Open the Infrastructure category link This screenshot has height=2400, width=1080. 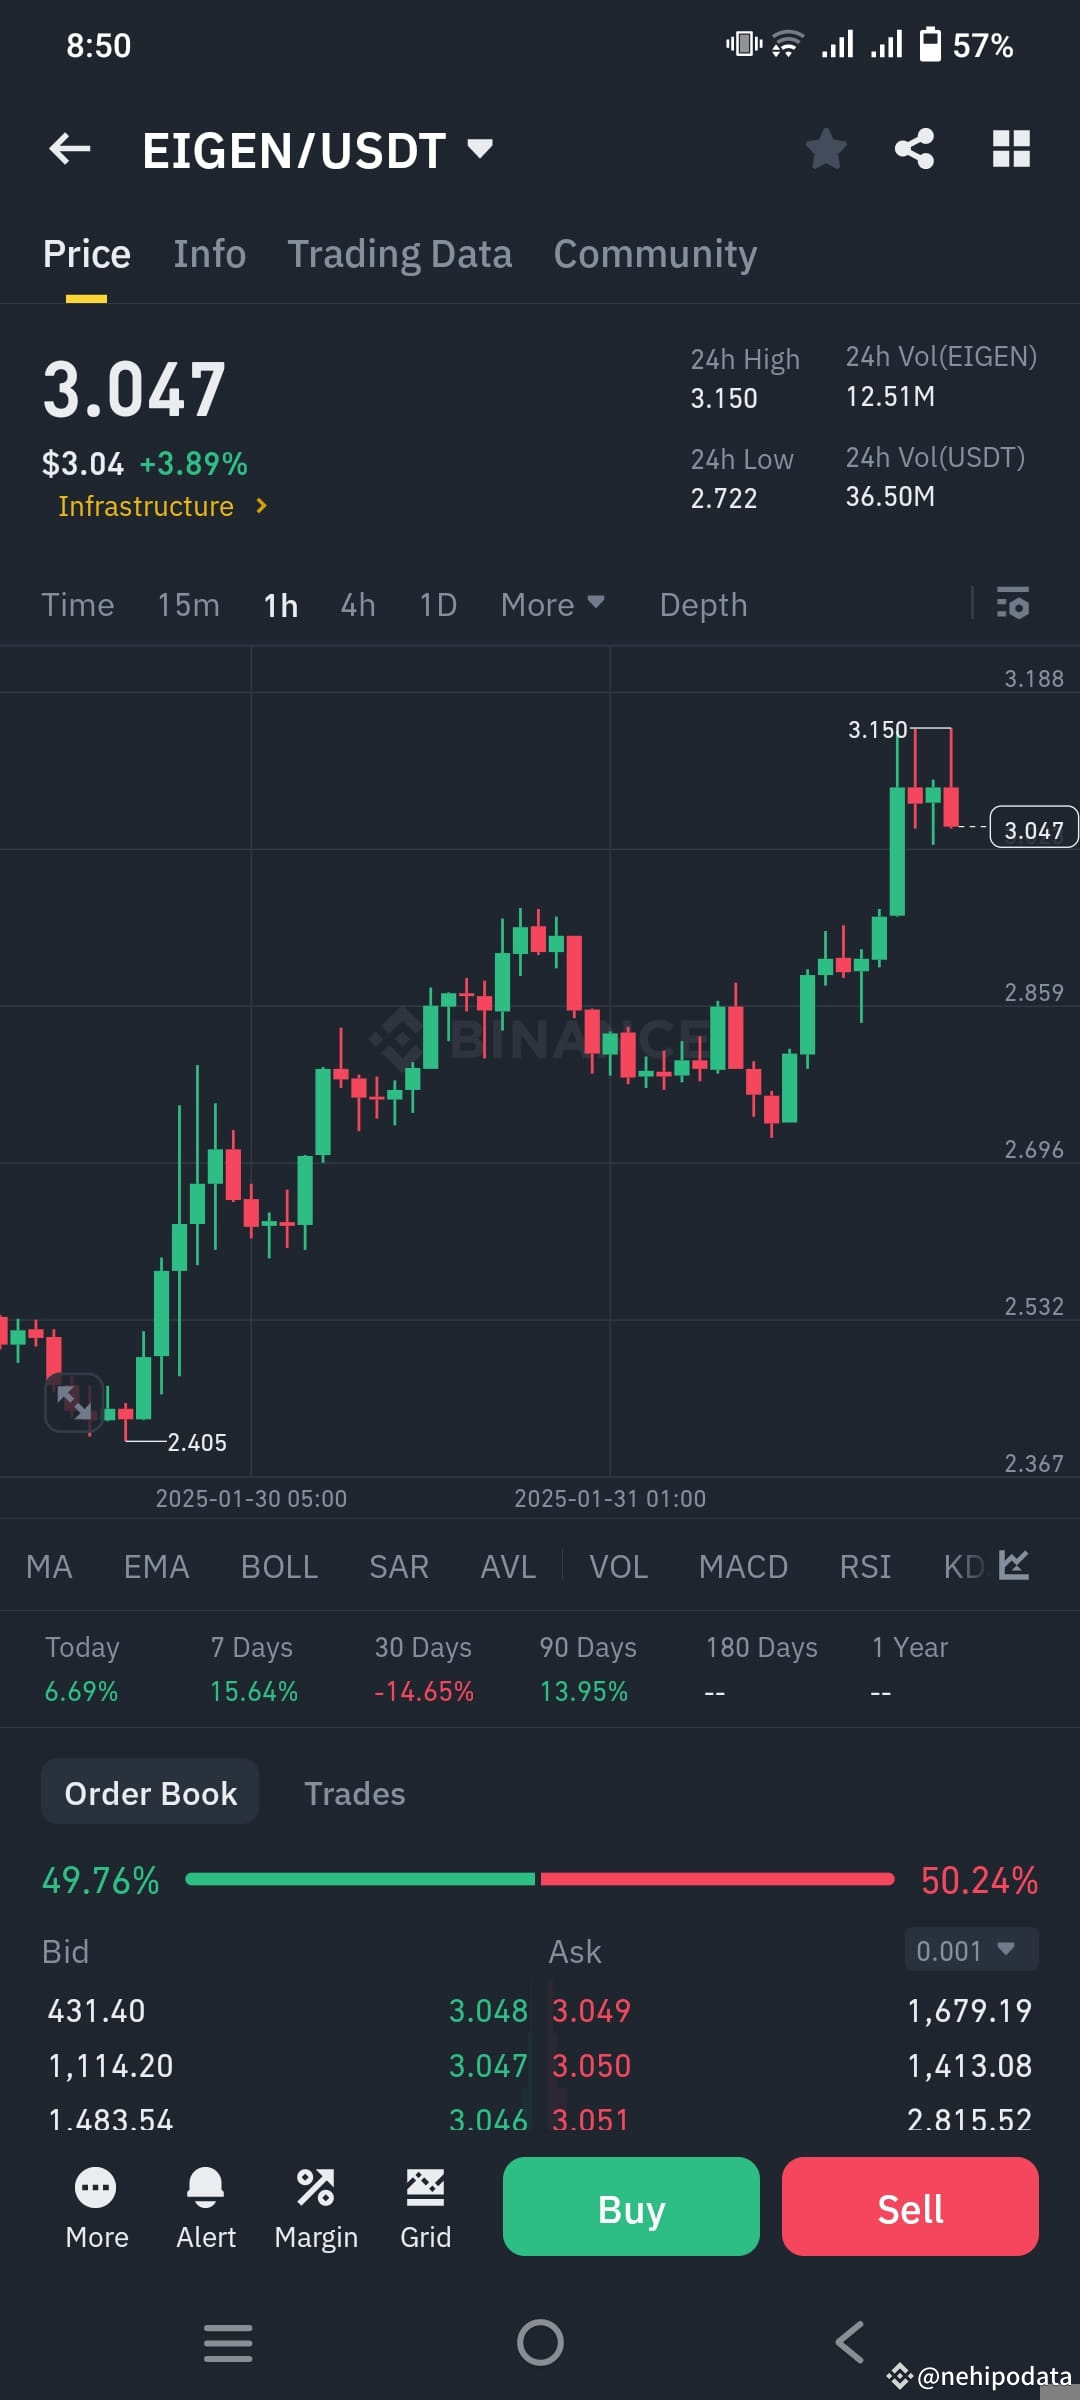160,506
